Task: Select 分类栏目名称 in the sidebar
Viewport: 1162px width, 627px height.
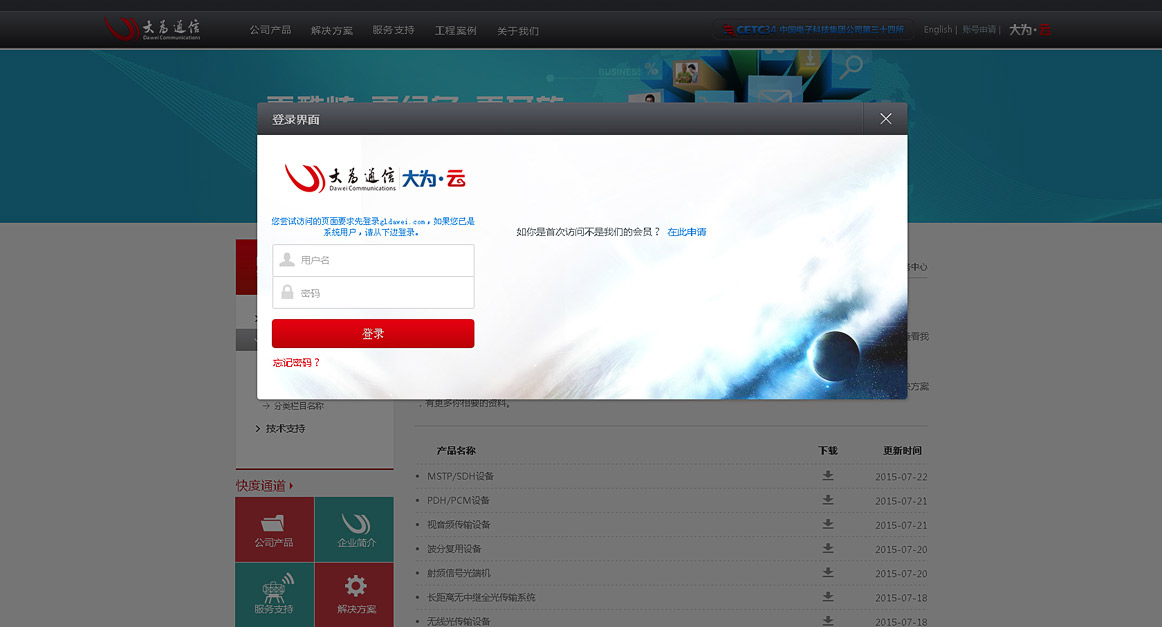Action: point(298,406)
